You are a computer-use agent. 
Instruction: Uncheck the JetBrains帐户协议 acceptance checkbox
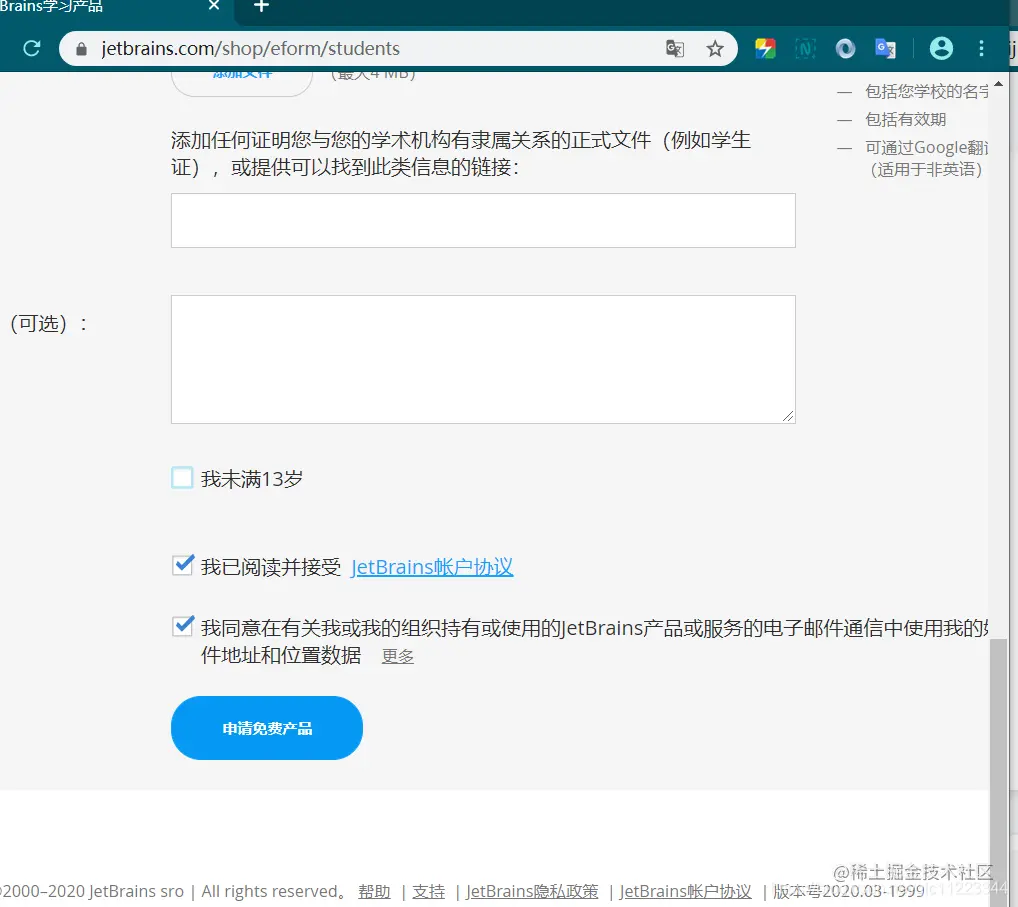tap(182, 565)
